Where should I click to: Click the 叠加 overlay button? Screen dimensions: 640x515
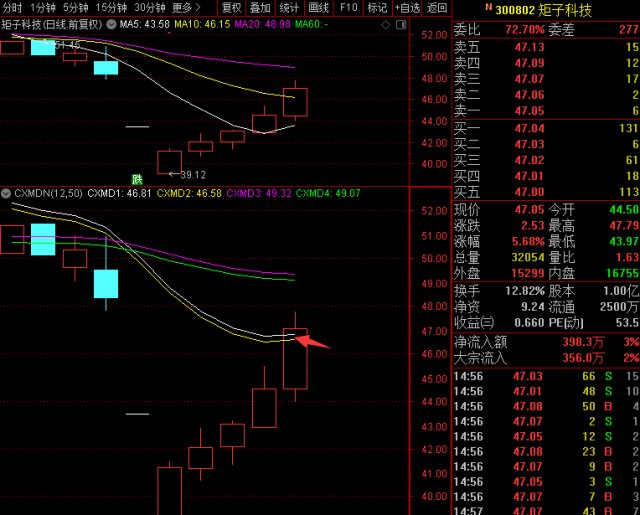point(260,7)
